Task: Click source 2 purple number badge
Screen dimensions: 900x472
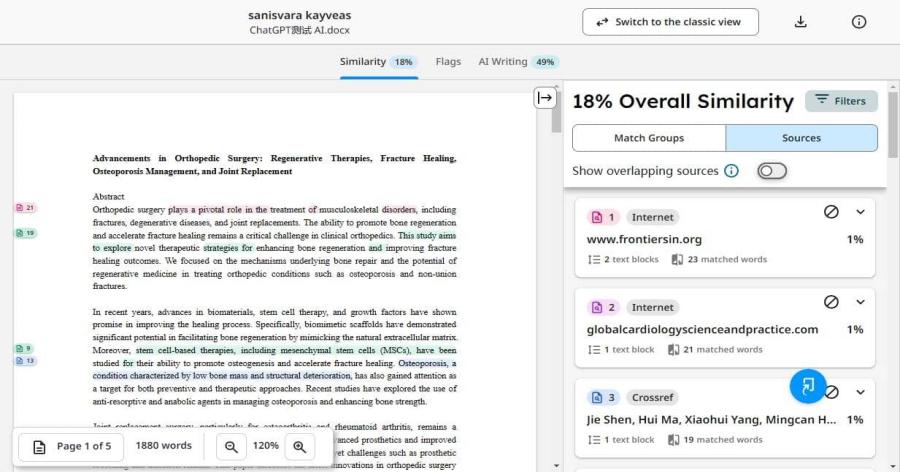Action: tap(603, 307)
